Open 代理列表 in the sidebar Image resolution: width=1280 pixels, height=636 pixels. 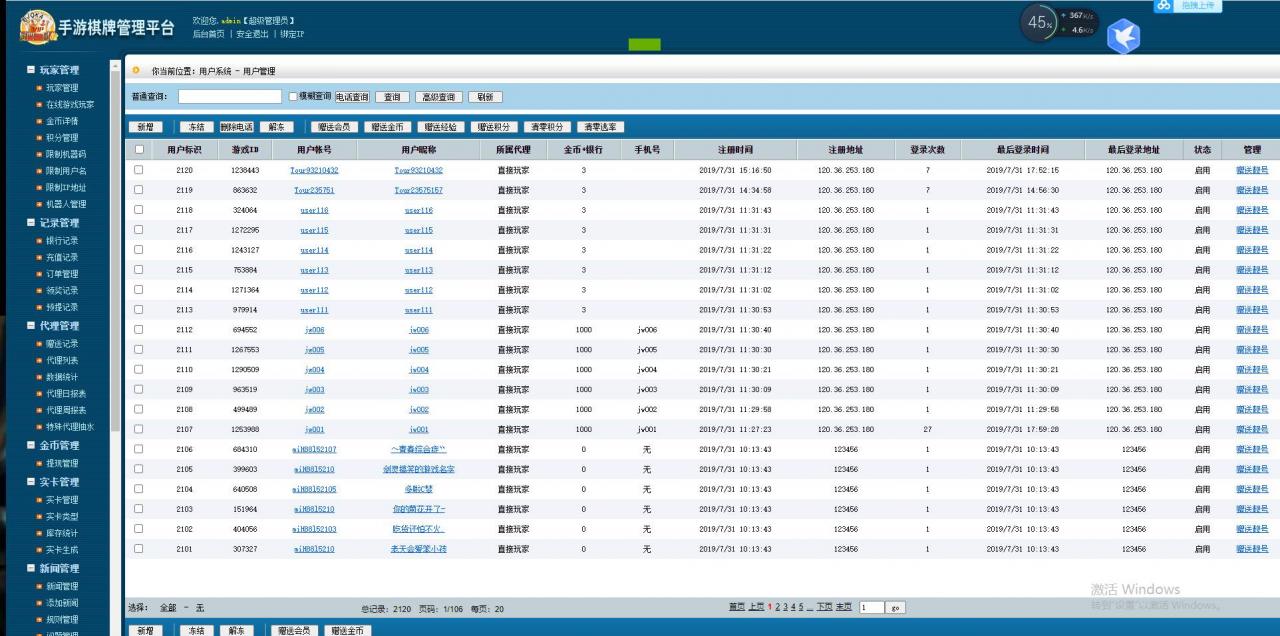point(62,361)
